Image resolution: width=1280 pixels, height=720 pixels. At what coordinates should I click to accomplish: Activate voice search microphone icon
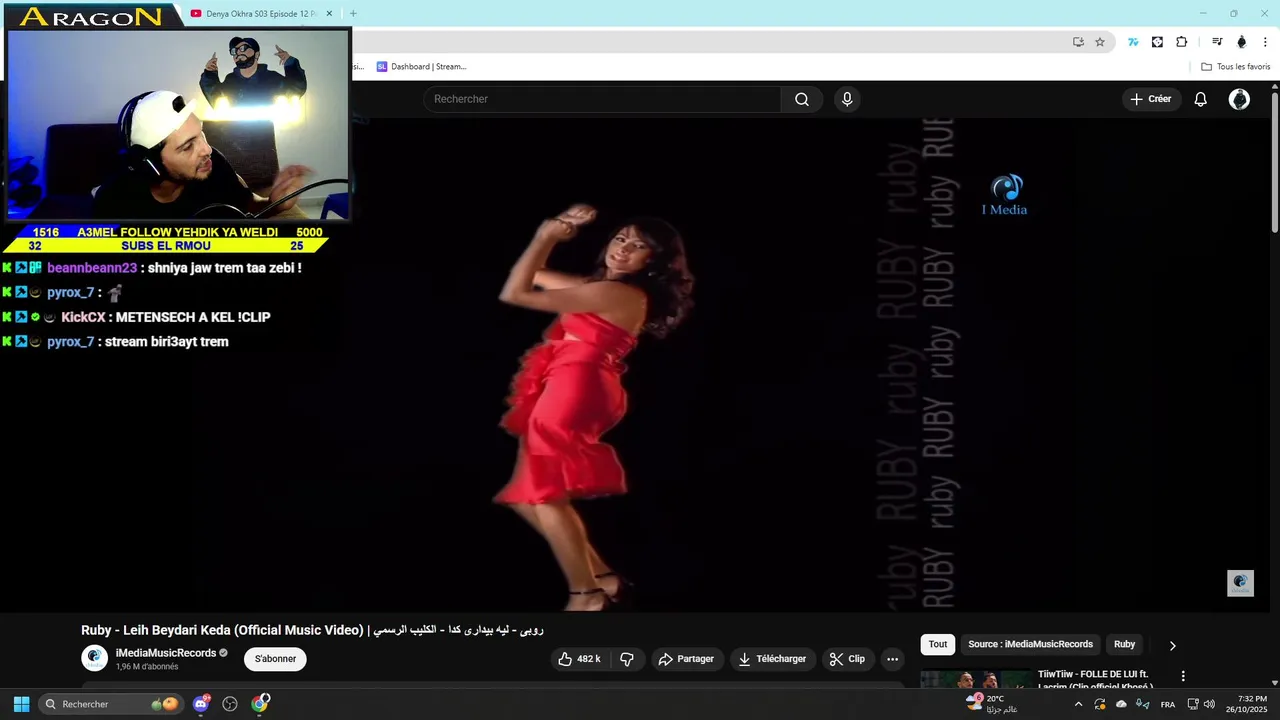pyautogui.click(x=847, y=99)
